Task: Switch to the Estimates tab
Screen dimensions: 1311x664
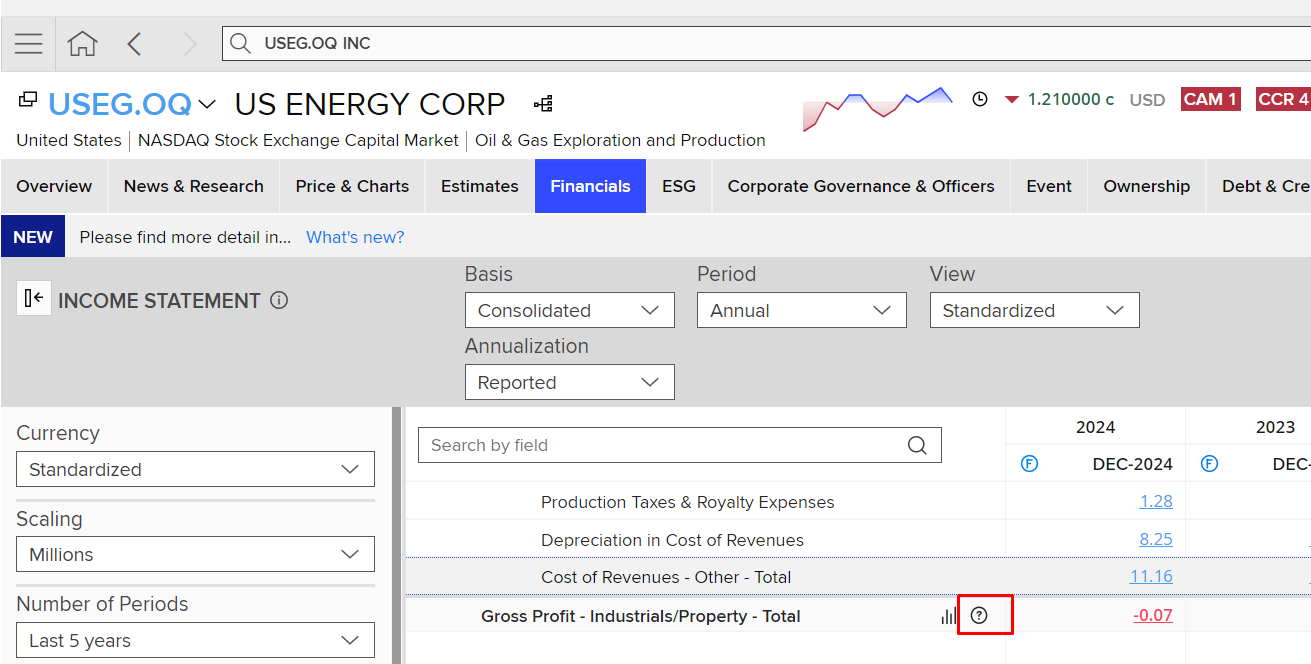Action: [480, 186]
